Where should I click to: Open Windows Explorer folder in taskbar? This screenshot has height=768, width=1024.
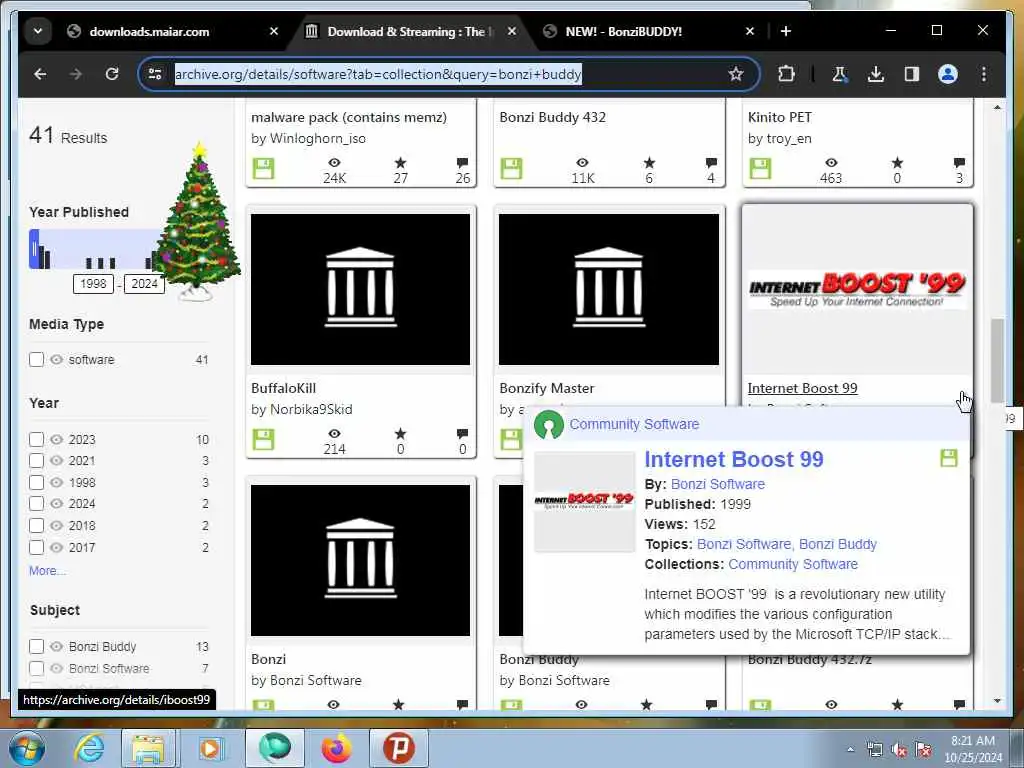pos(149,748)
